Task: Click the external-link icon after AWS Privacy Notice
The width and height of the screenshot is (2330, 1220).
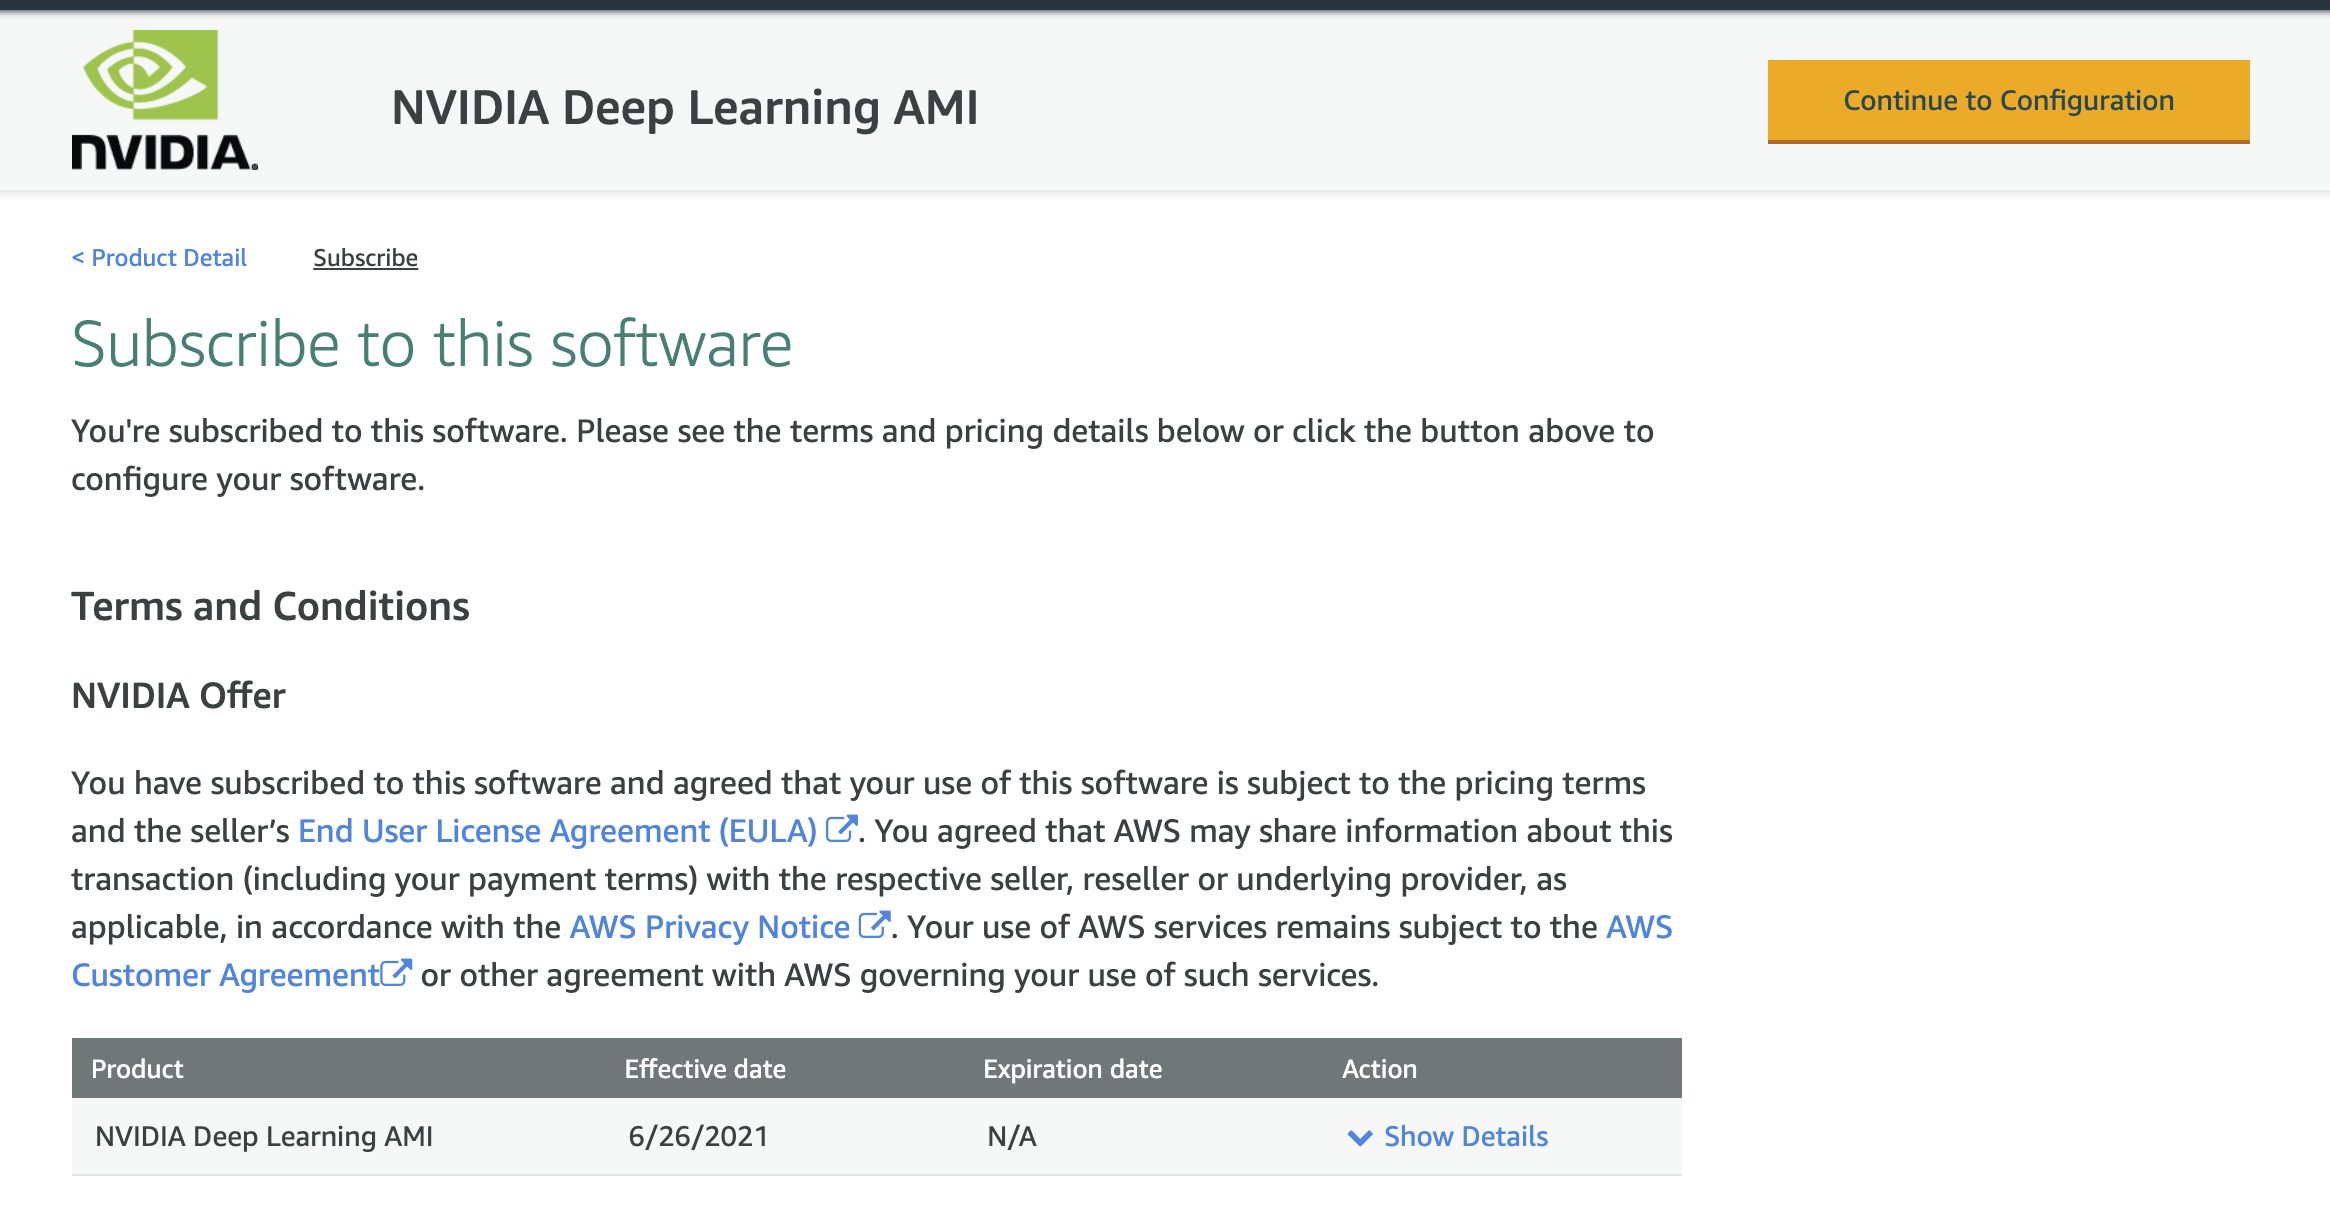Action: pyautogui.click(x=874, y=925)
